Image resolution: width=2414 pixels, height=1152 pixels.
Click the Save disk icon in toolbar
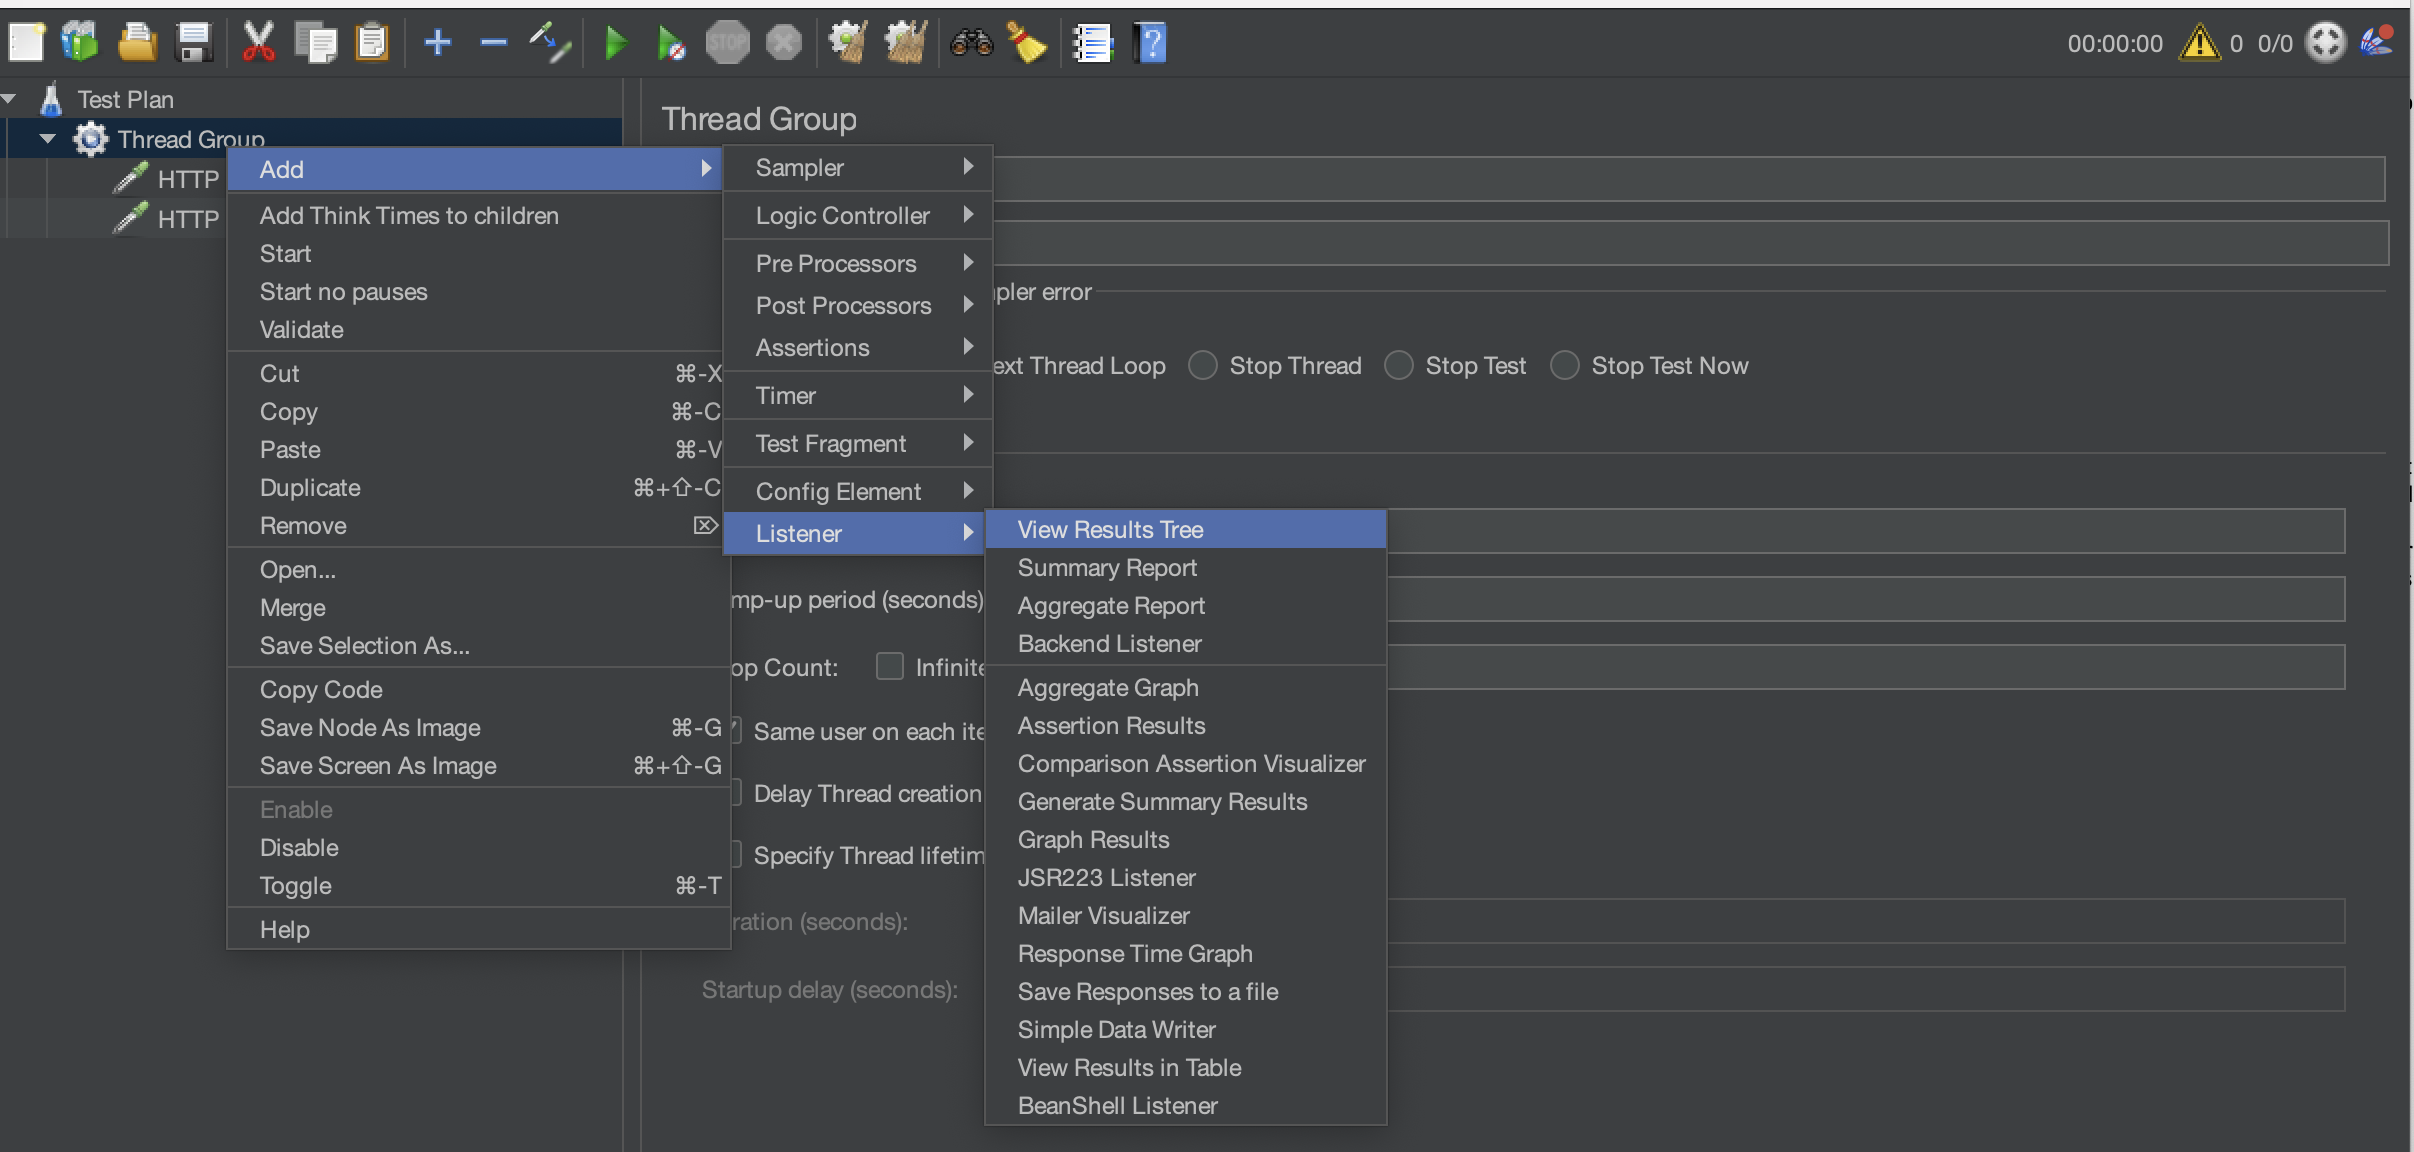click(194, 42)
